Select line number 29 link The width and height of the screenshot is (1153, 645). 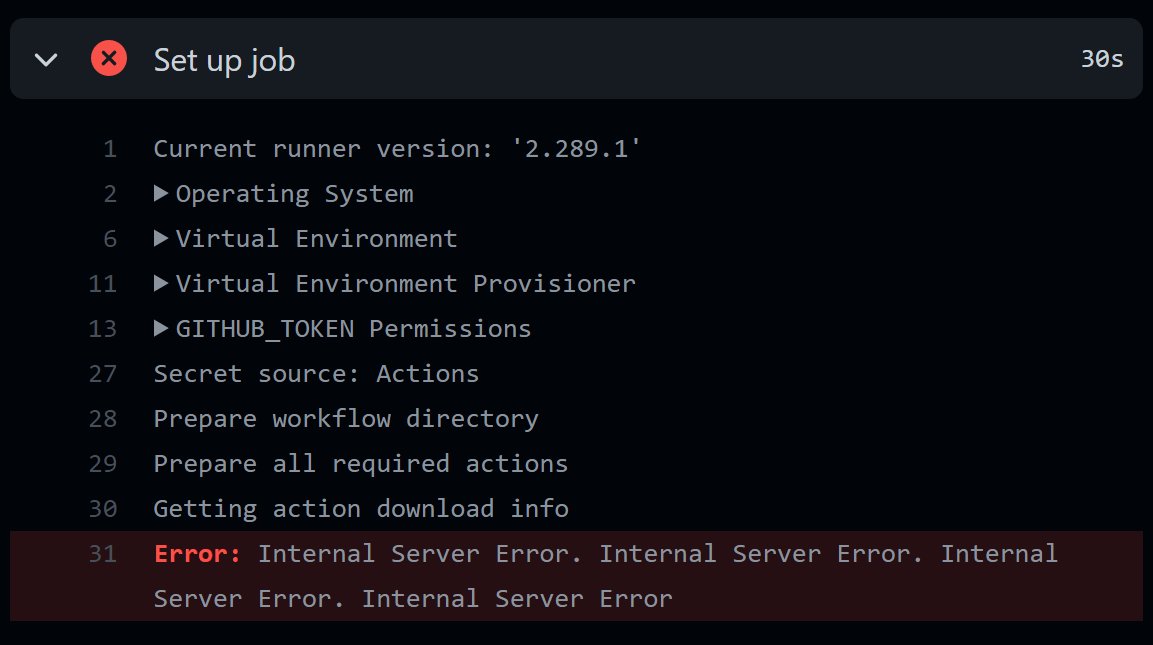[103, 464]
